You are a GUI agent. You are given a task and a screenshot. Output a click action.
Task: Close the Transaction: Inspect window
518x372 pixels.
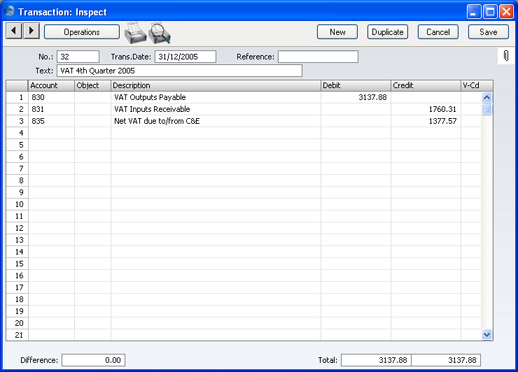click(x=506, y=12)
